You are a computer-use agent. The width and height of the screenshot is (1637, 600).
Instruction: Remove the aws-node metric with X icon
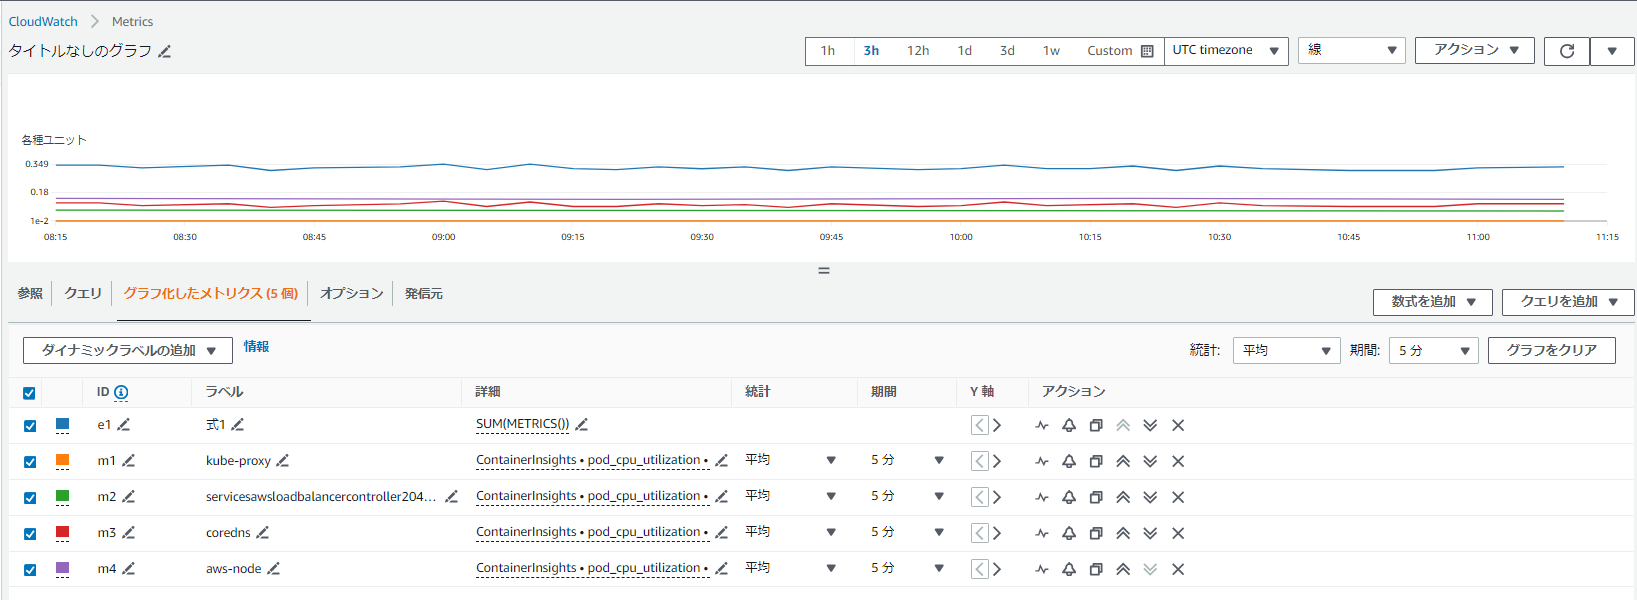[1178, 569]
